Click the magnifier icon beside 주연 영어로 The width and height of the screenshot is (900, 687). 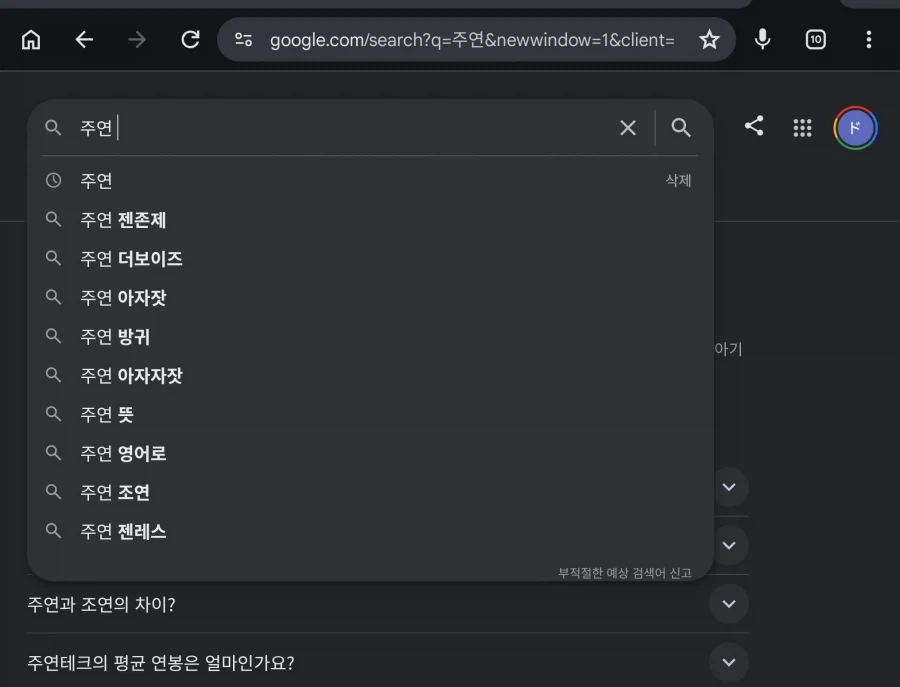pos(53,453)
